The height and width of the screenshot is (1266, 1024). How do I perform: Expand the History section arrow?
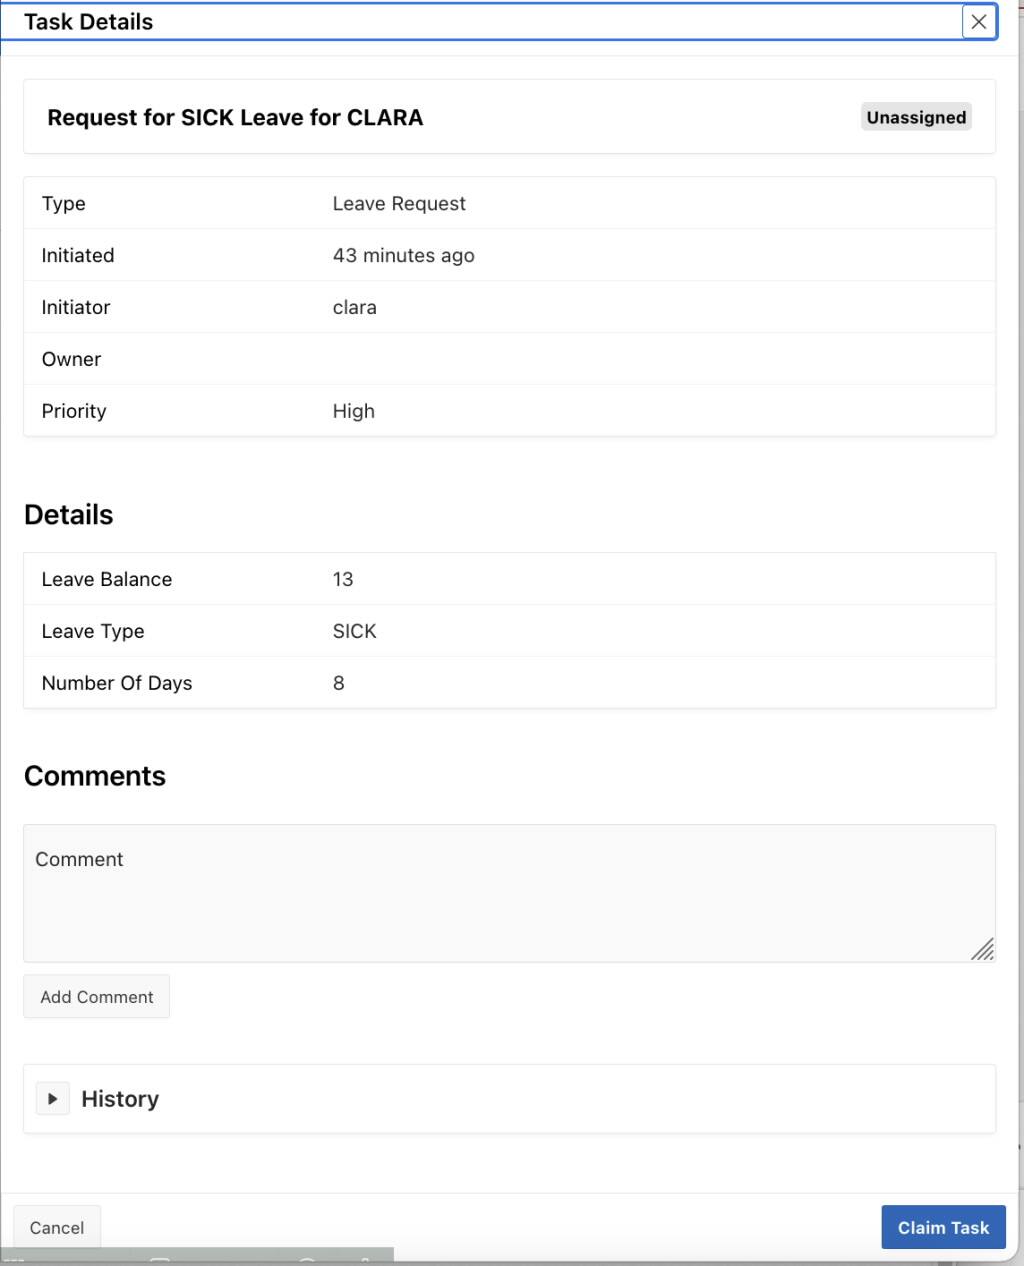point(53,1098)
